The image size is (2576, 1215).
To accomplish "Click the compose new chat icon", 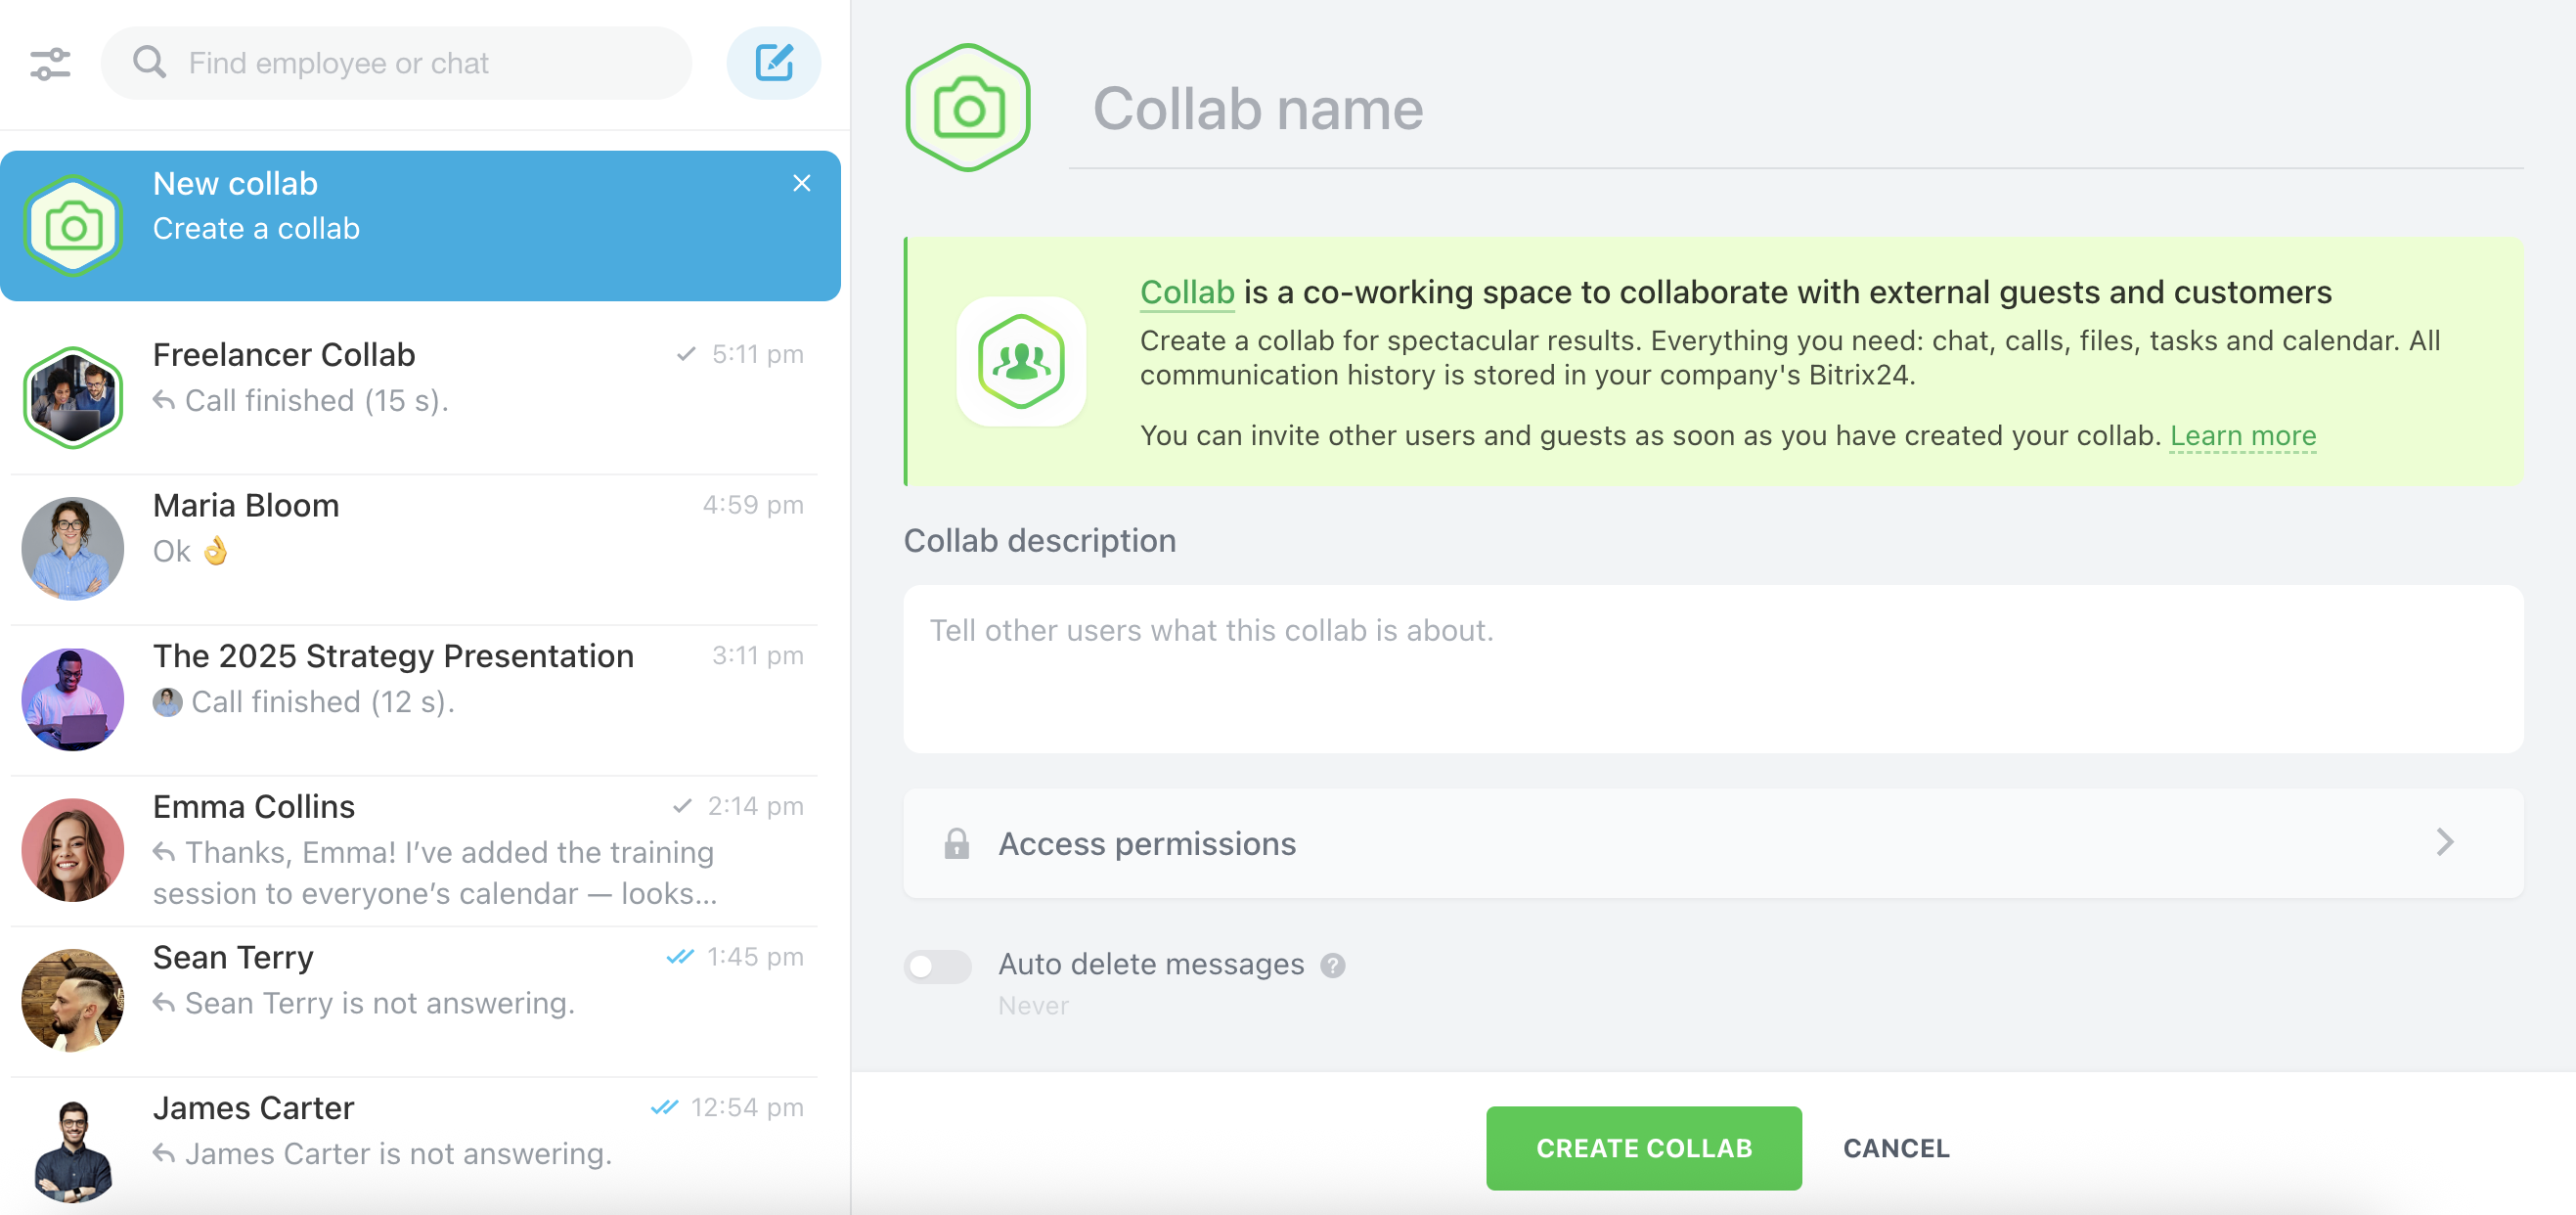I will click(x=773, y=63).
